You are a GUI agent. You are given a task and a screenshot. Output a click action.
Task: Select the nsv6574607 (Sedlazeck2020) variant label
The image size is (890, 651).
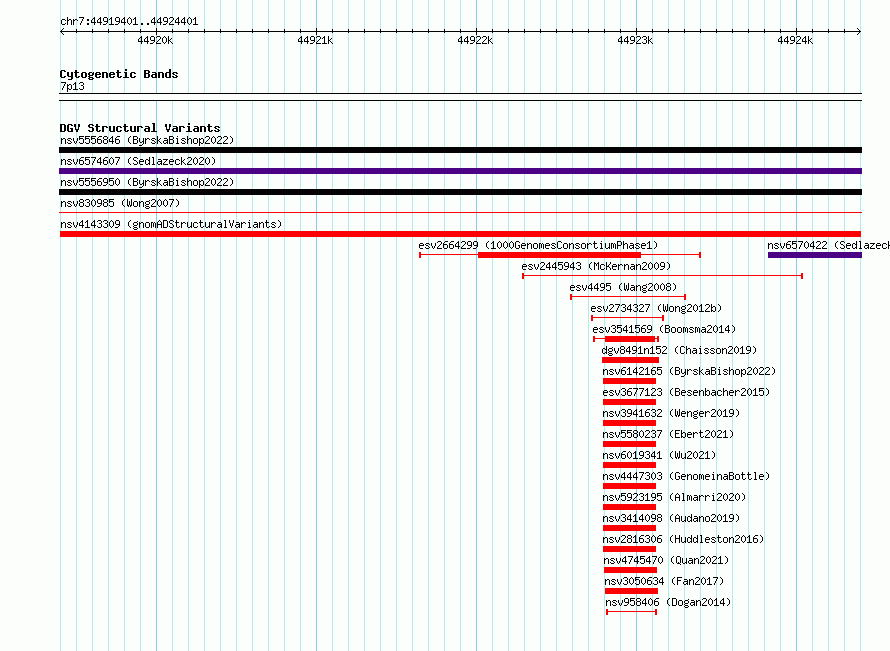[138, 161]
